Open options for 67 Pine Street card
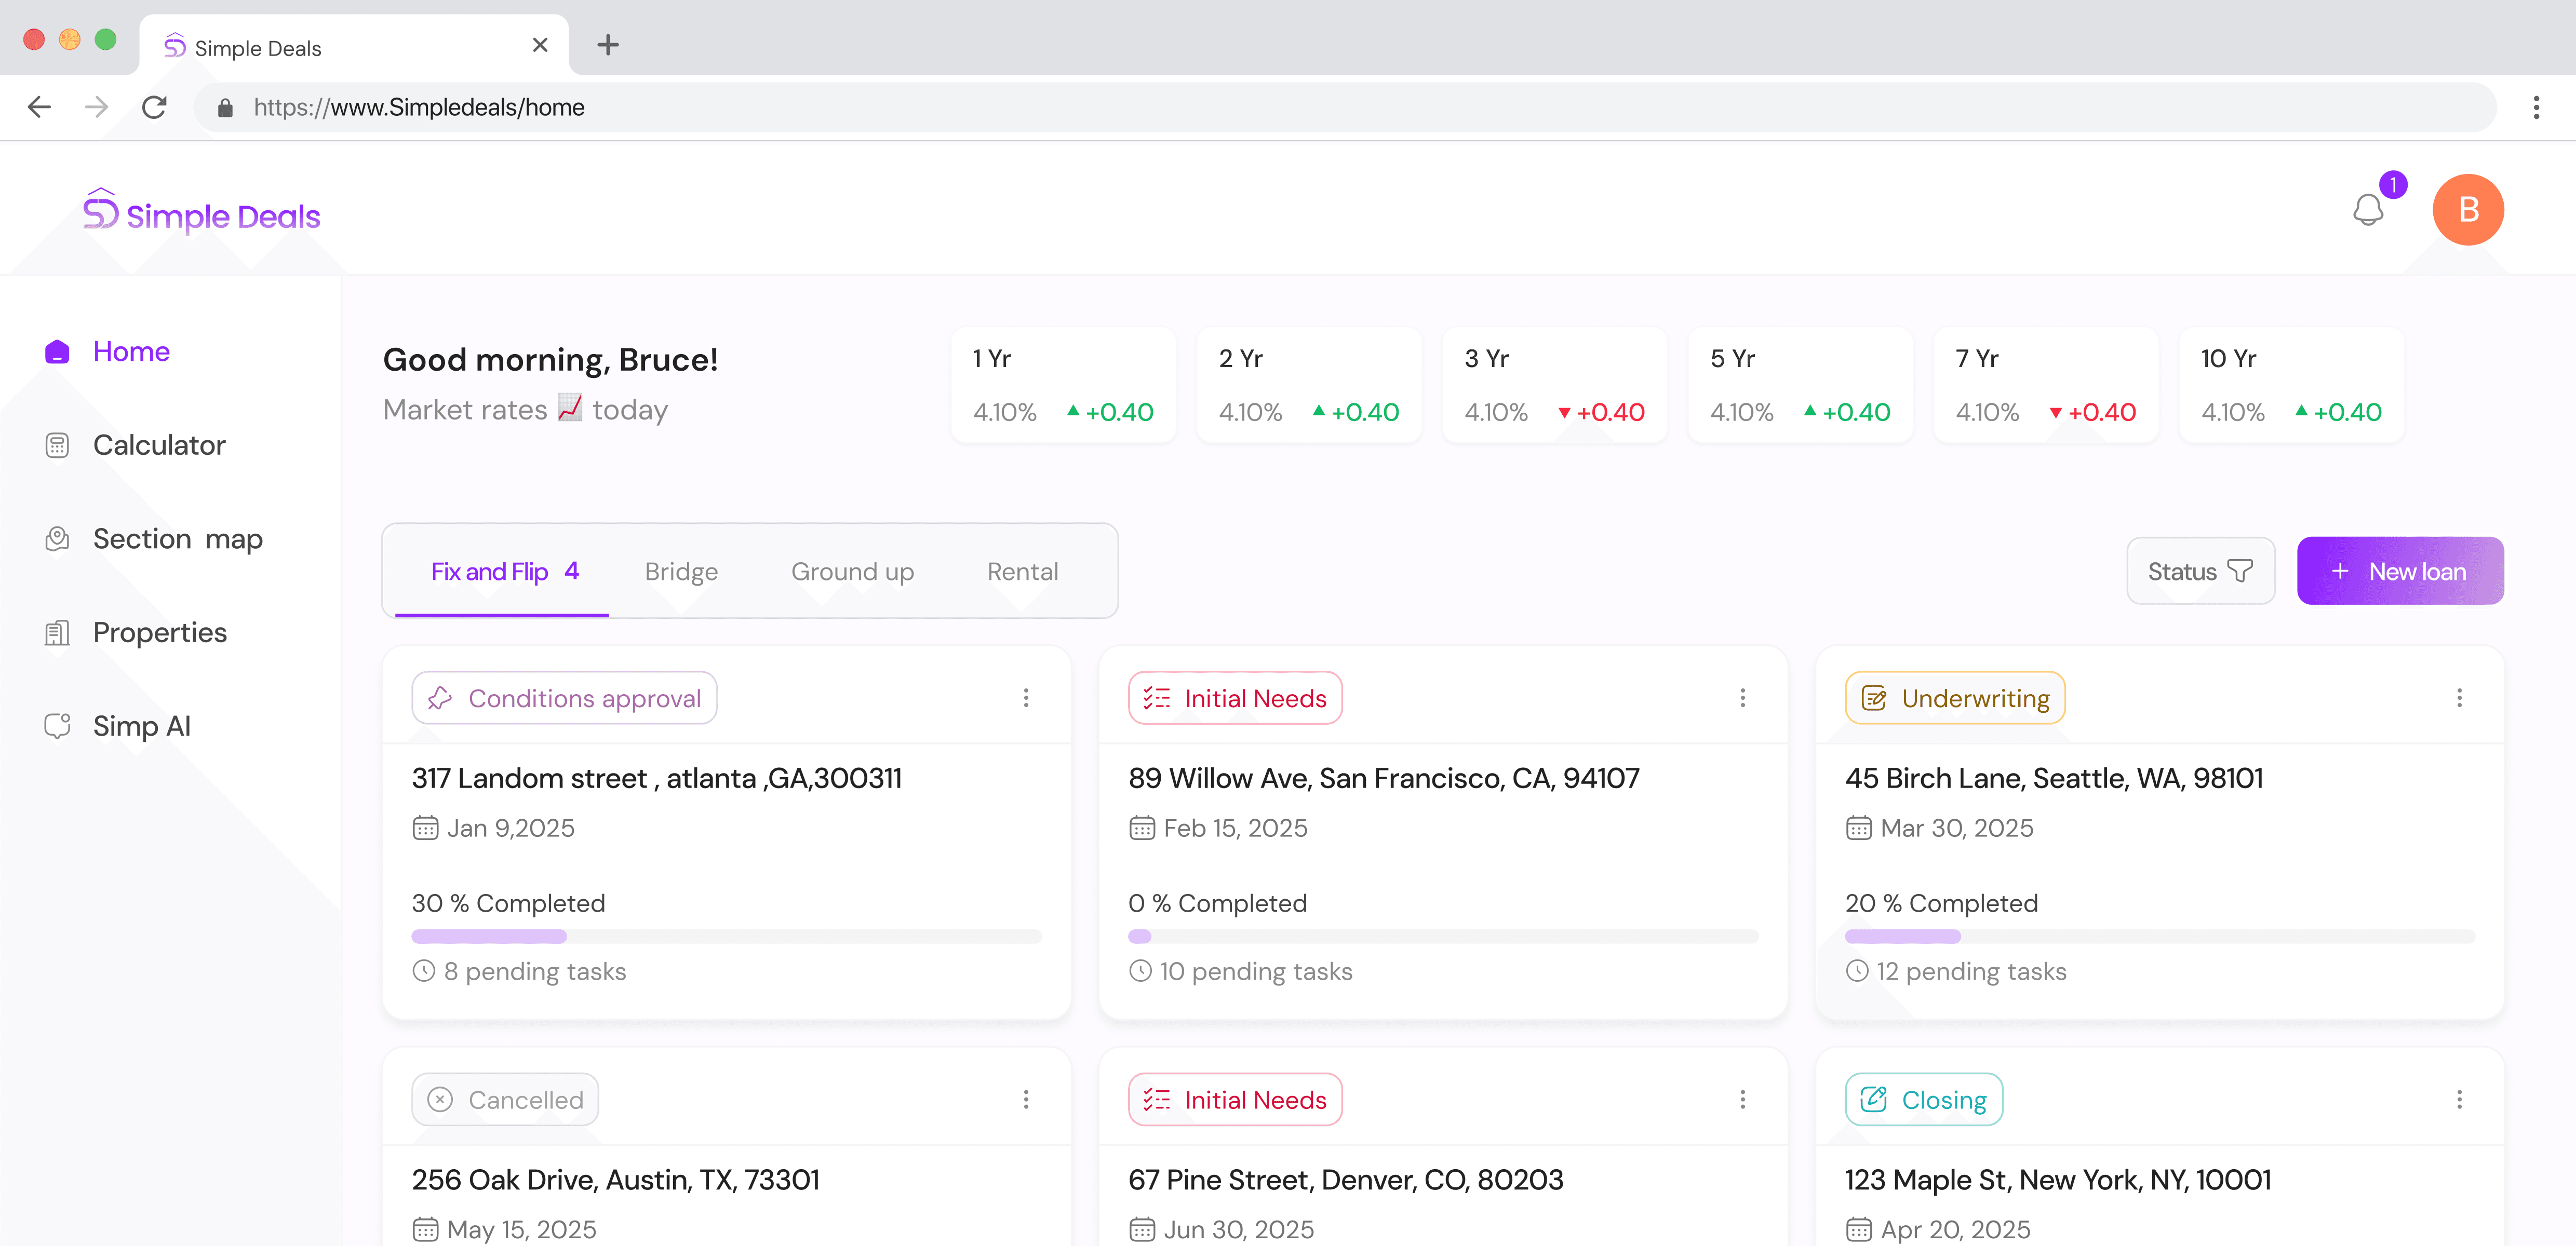This screenshot has width=2576, height=1246. click(x=1742, y=1100)
